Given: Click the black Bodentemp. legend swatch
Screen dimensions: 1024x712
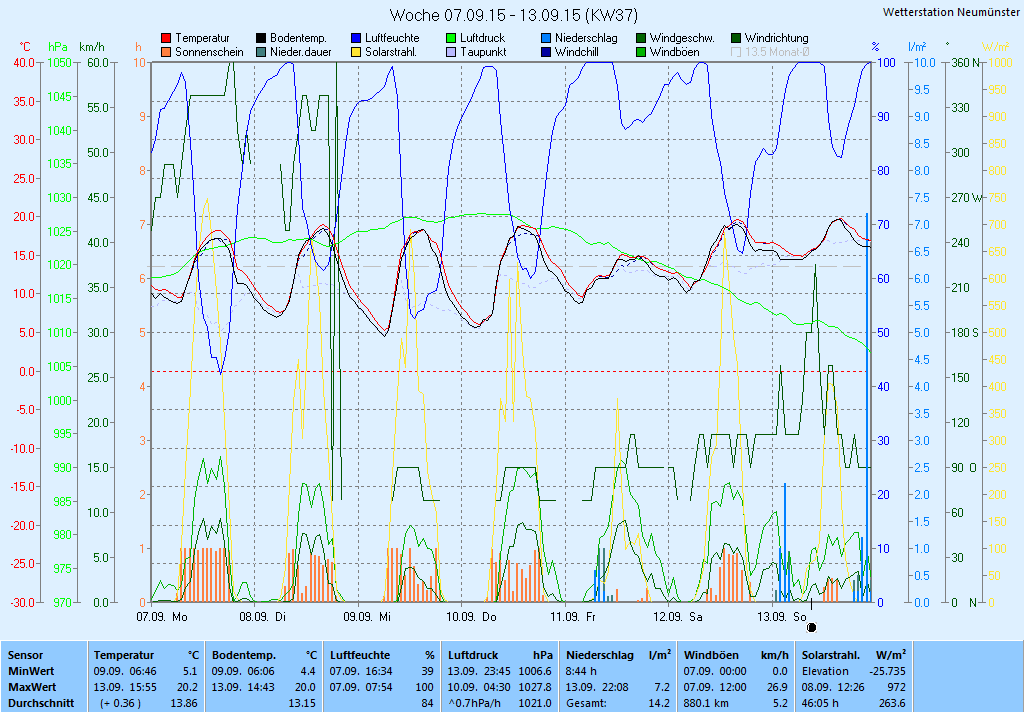Looking at the screenshot, I should (x=261, y=39).
